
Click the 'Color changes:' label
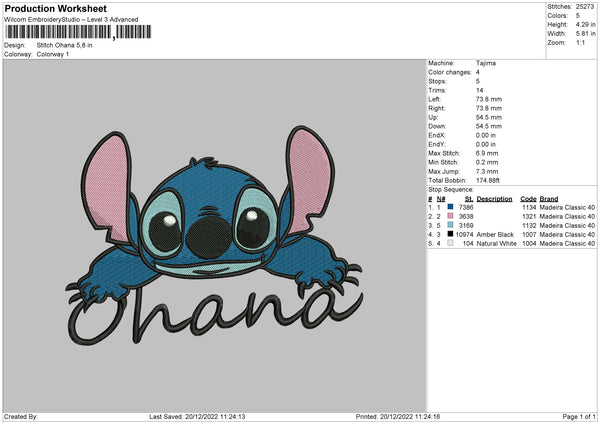[450, 72]
